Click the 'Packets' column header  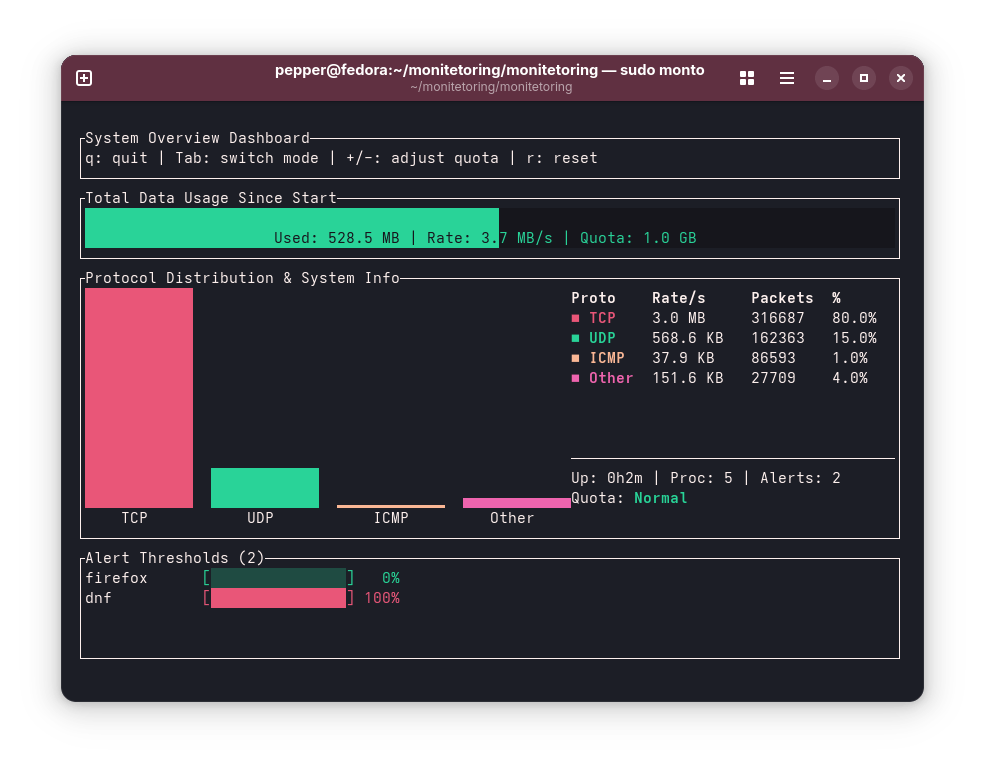pyautogui.click(x=782, y=298)
